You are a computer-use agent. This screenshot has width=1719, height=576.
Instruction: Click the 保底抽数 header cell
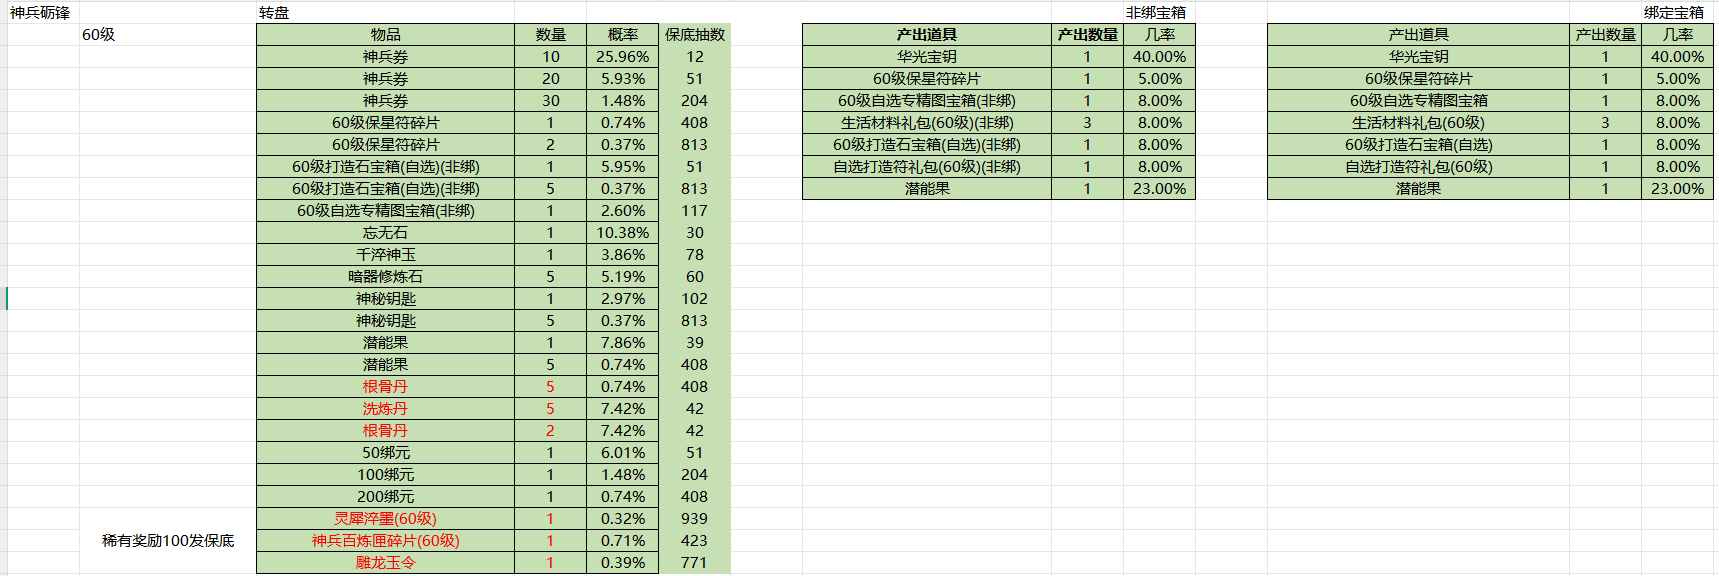click(x=695, y=35)
